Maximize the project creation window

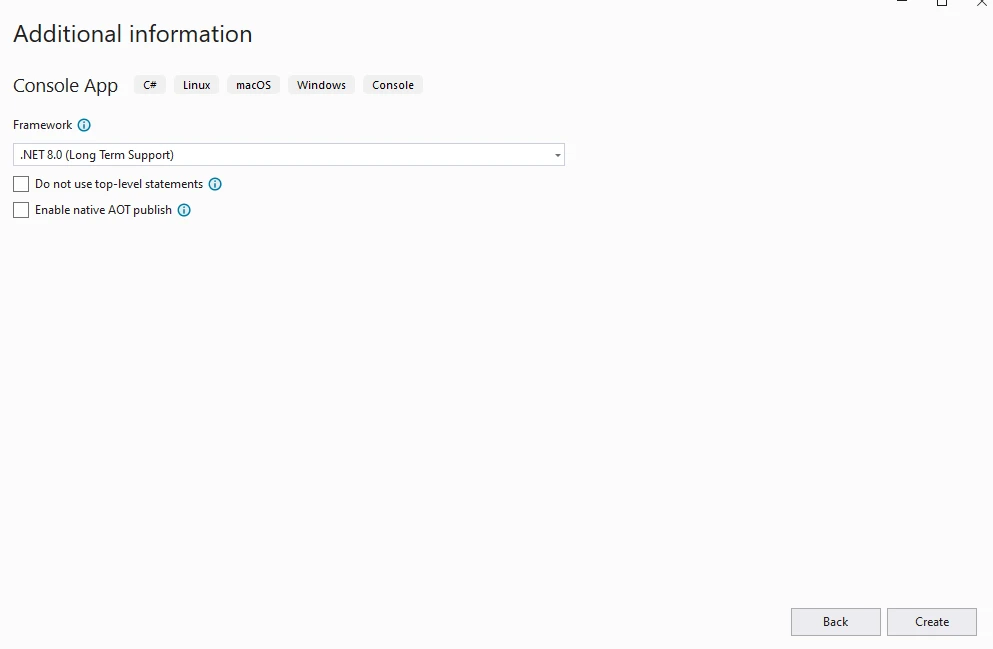point(942,3)
